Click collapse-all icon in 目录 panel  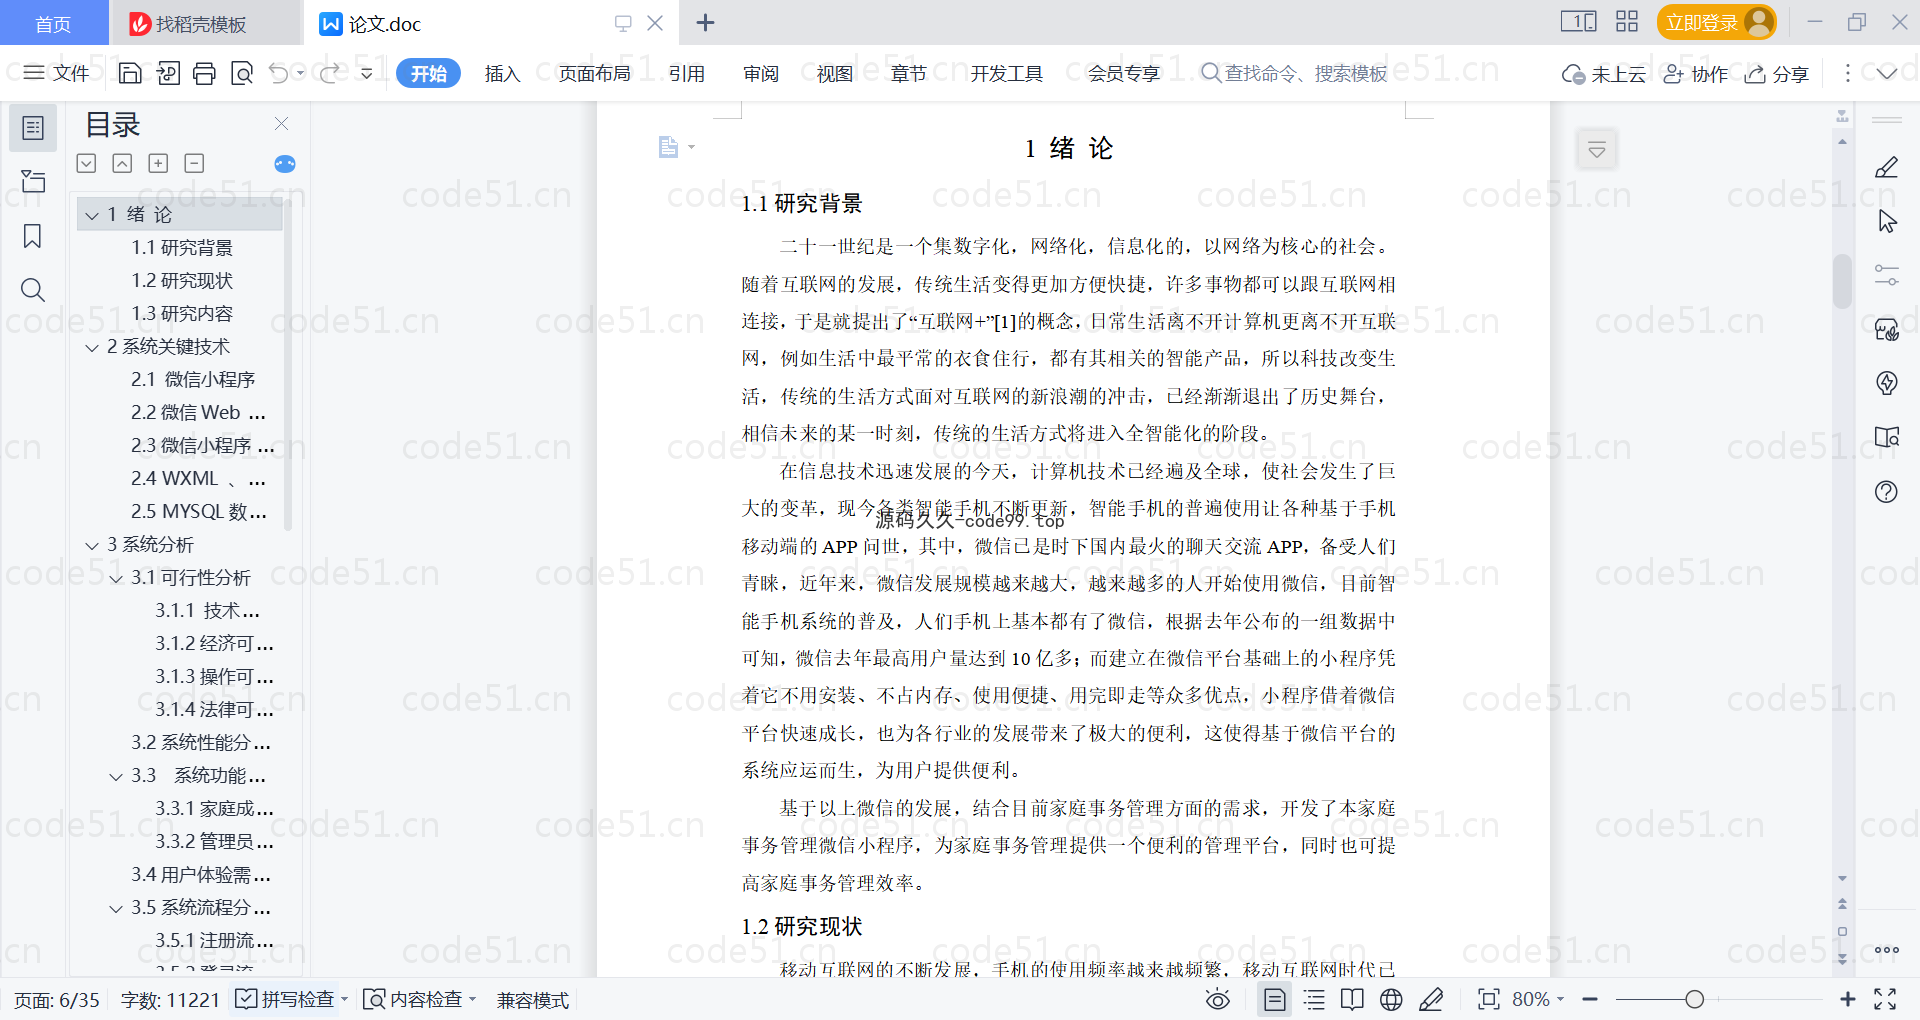click(x=122, y=163)
